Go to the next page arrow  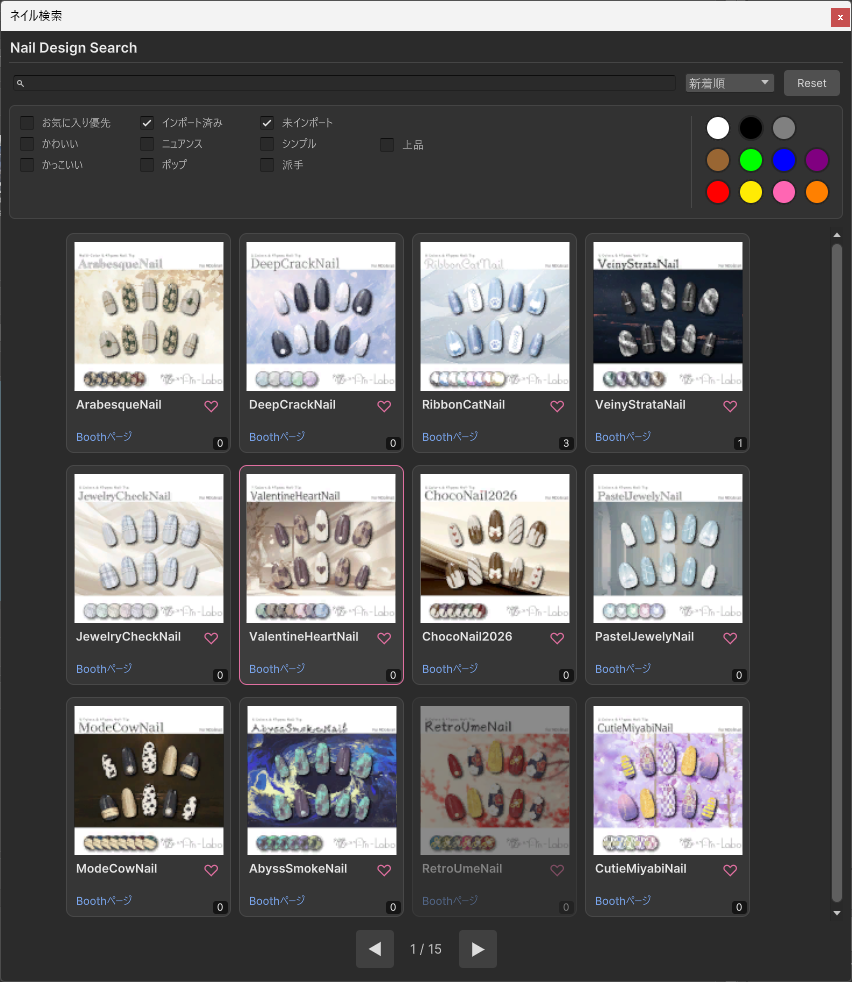tap(478, 949)
